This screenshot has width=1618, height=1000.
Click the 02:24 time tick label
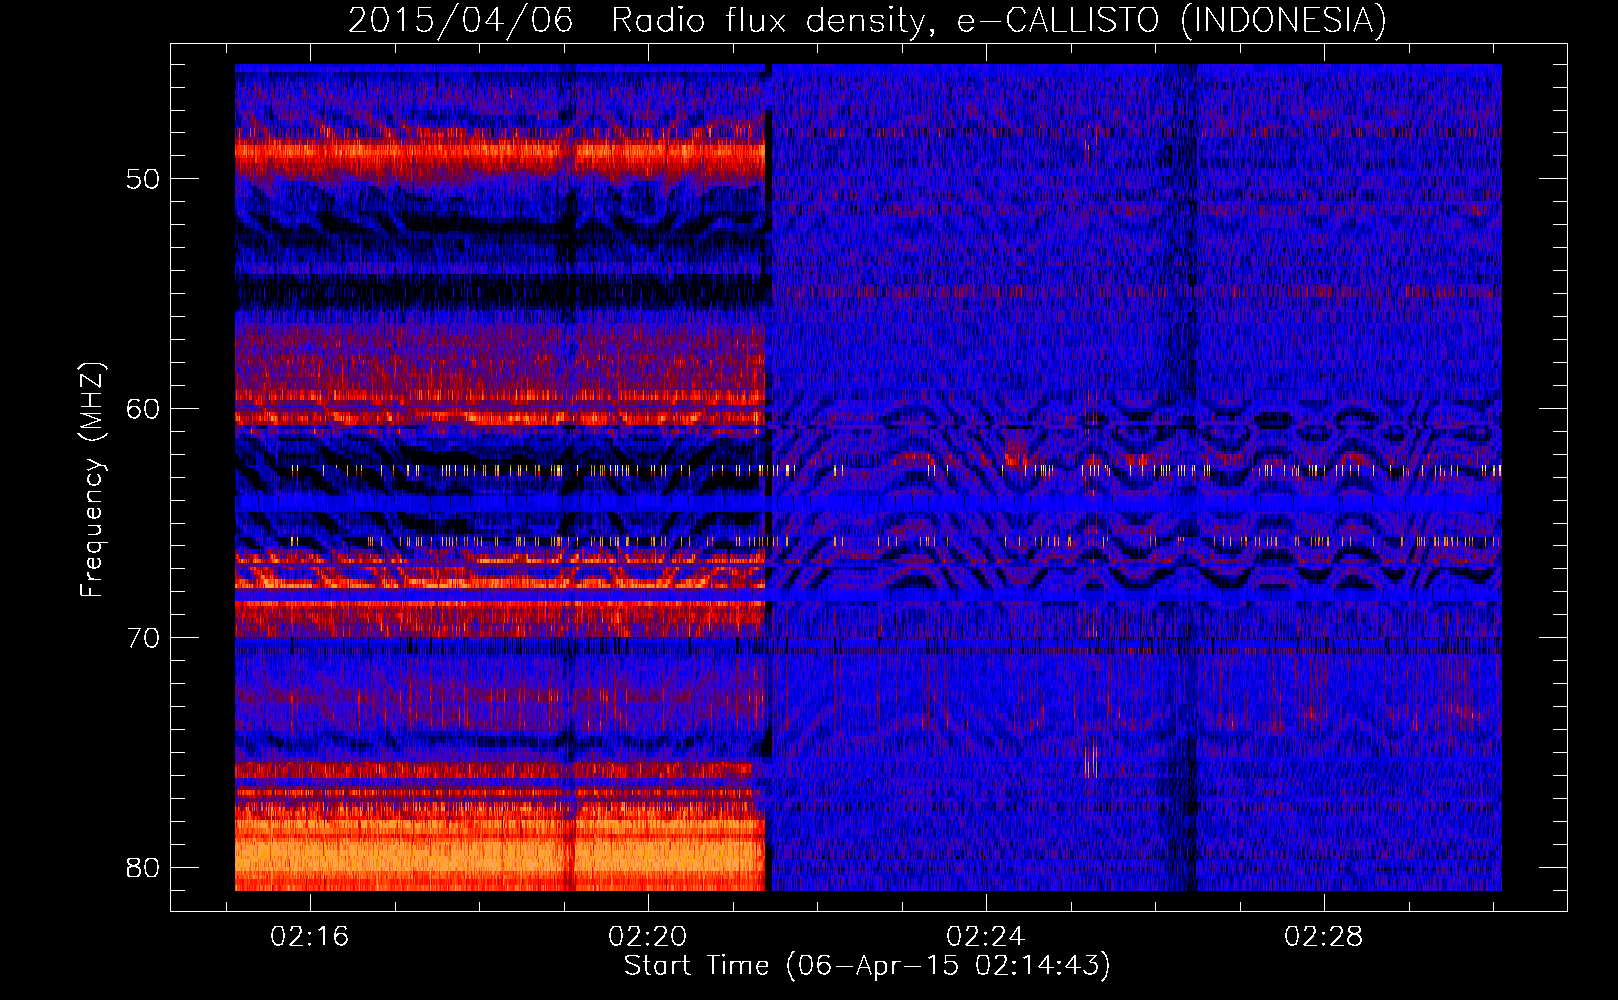coord(986,936)
